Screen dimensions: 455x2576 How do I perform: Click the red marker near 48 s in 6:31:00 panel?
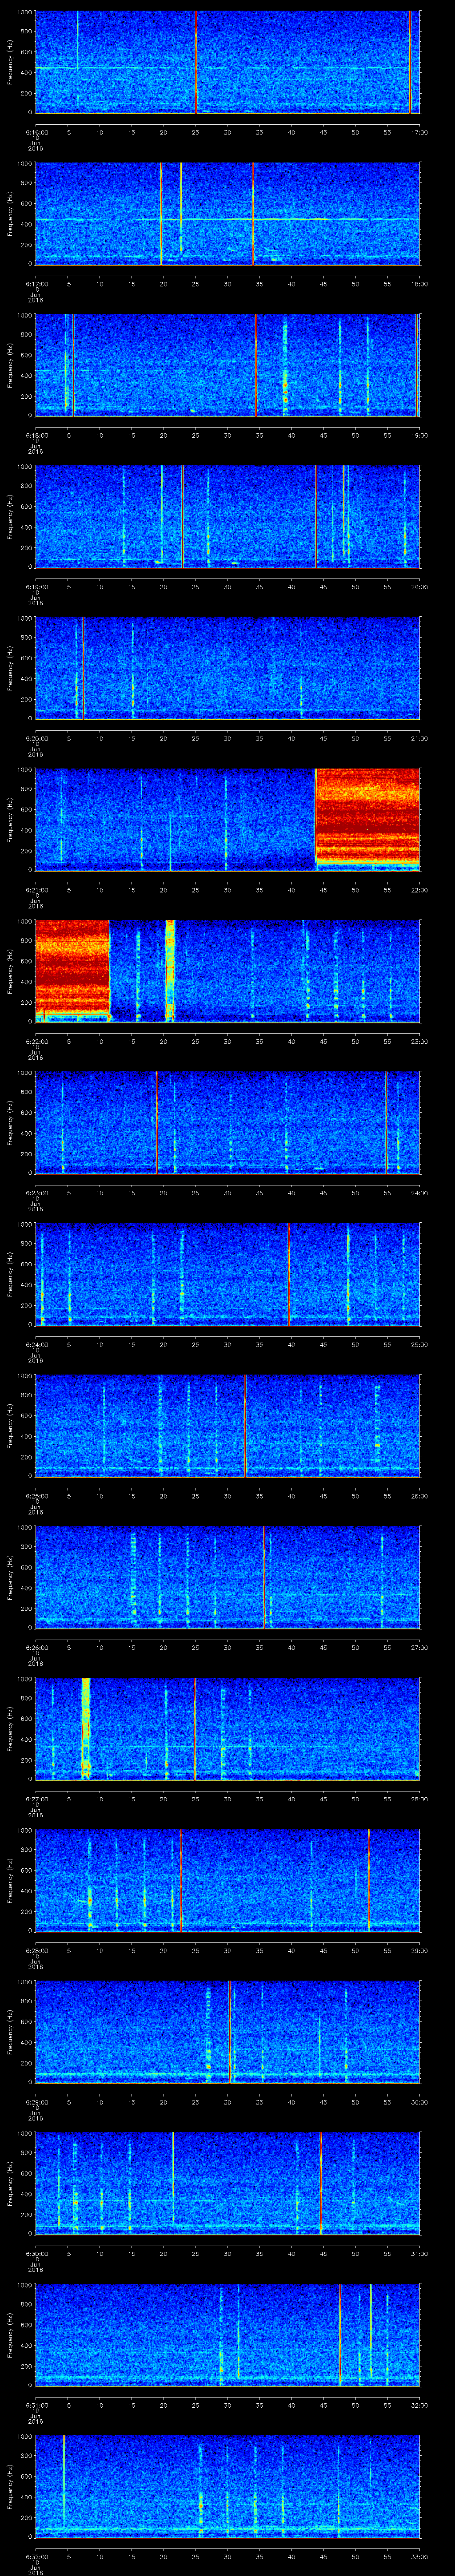pos(340,2336)
